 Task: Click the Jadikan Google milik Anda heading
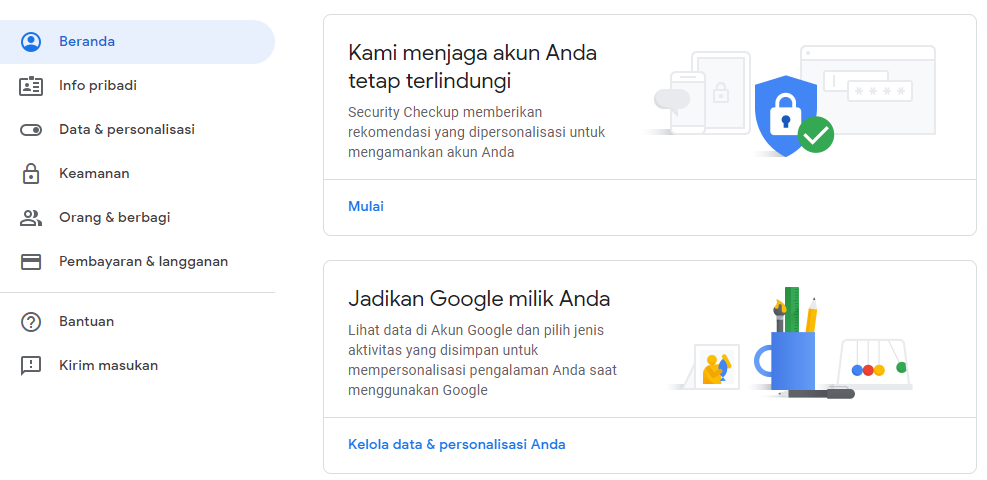[x=479, y=299]
